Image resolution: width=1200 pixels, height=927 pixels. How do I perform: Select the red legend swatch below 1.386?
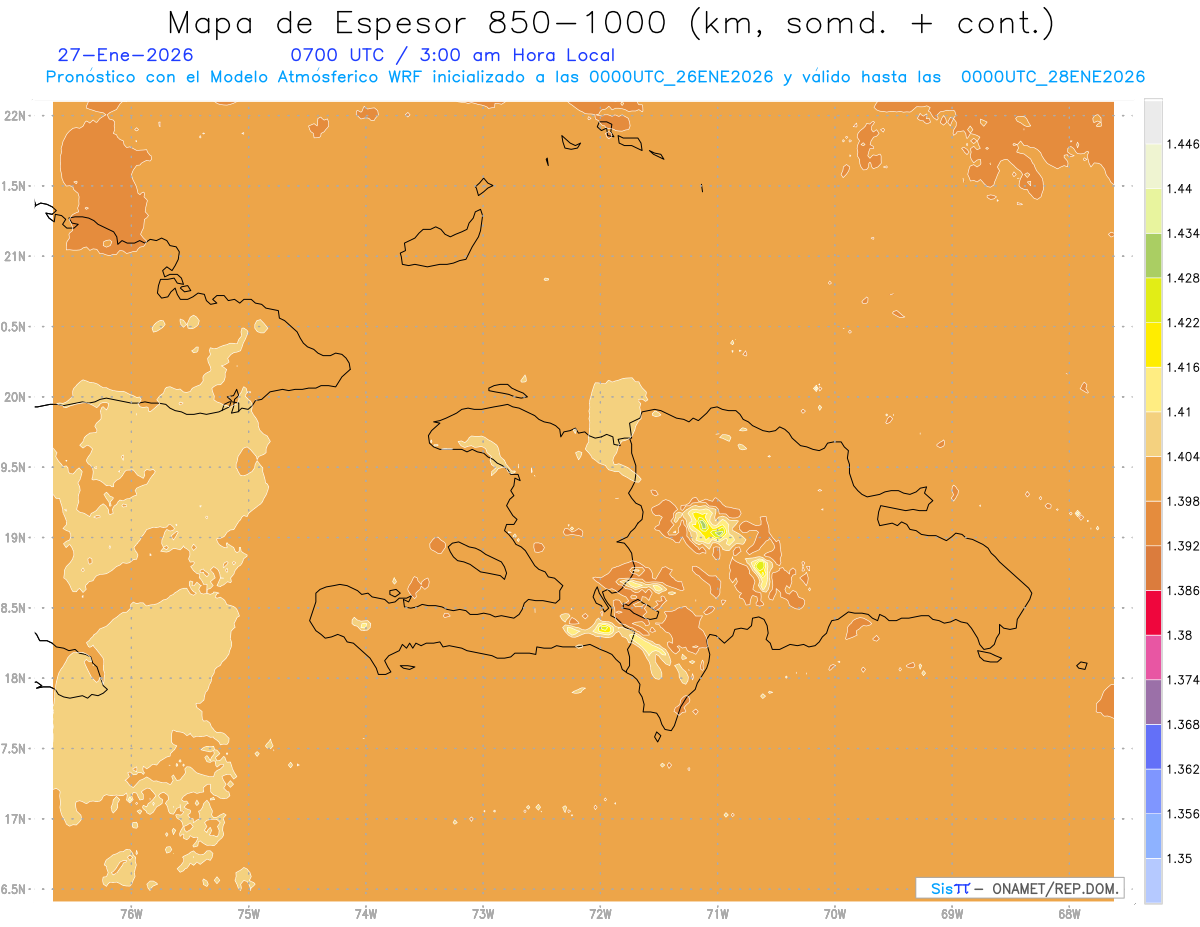point(1152,613)
